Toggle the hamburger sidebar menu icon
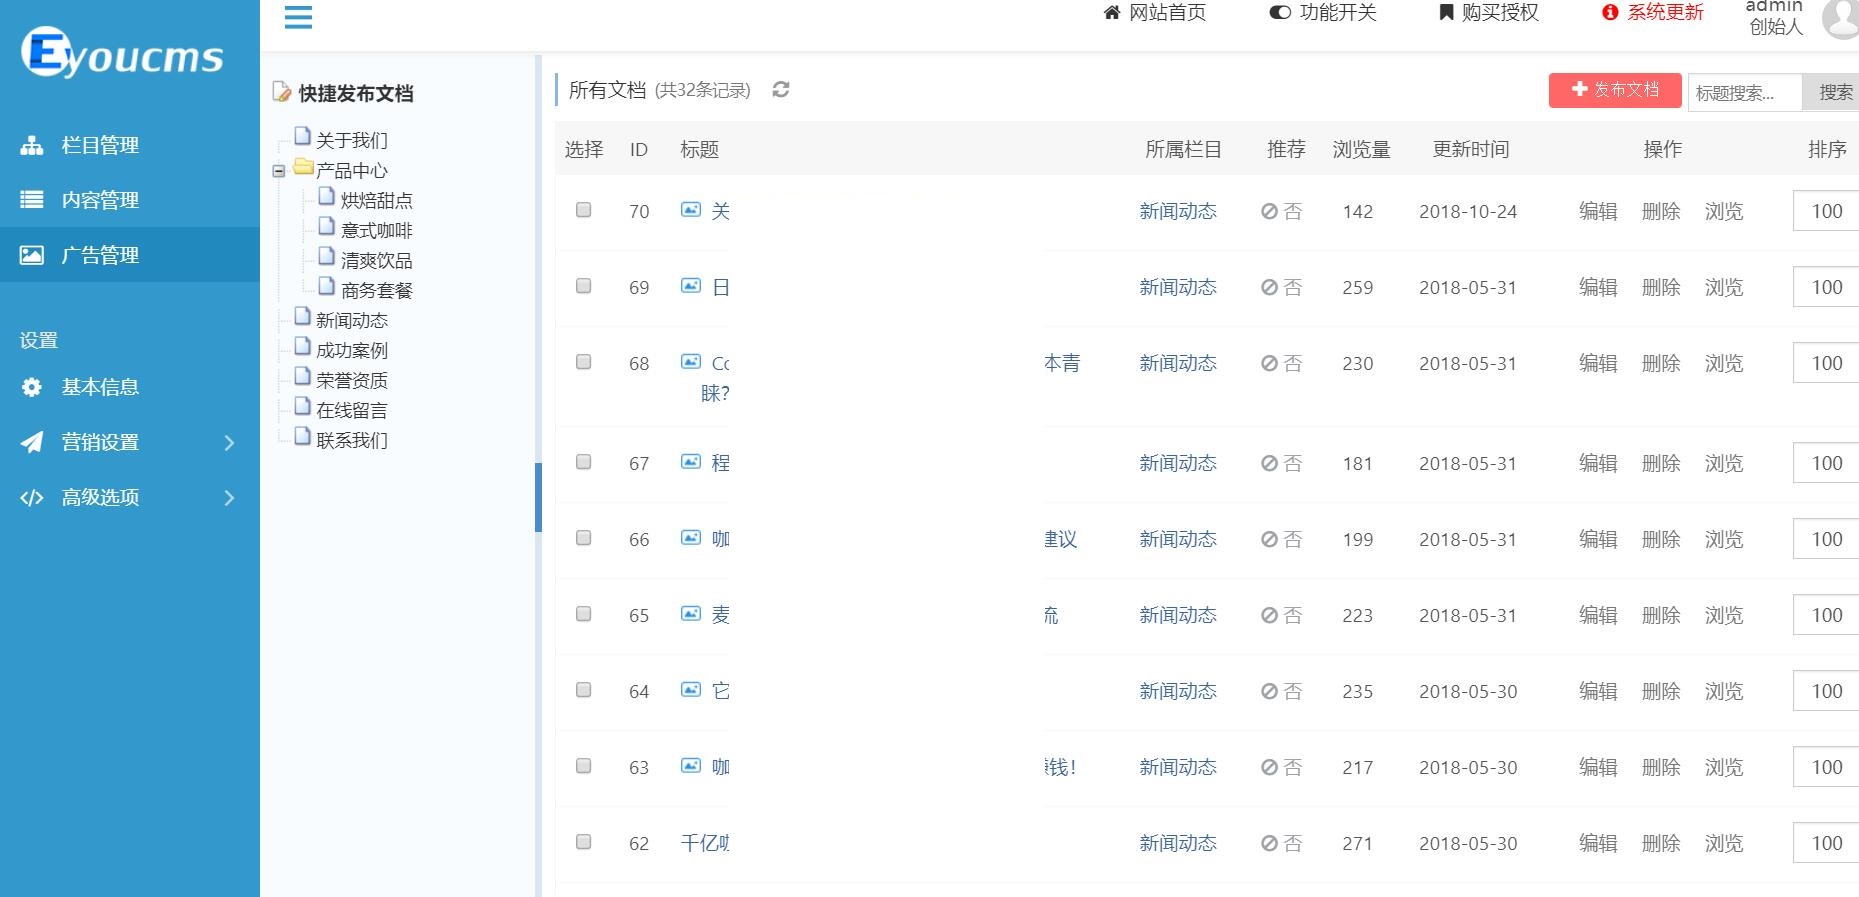This screenshot has width=1859, height=897. 298,17
